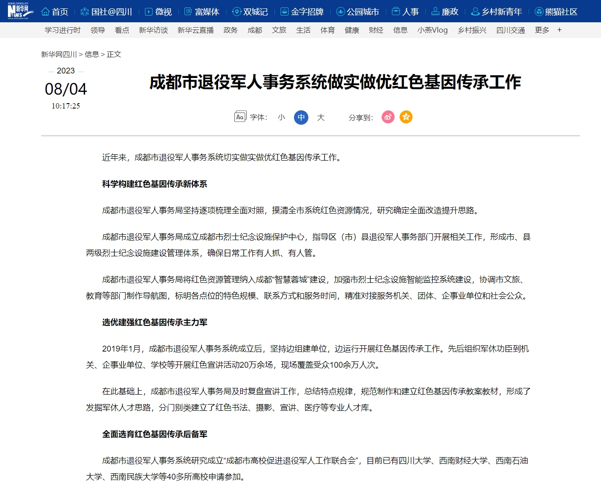The height and width of the screenshot is (496, 601).
Task: Go to 信息 channel in subnav
Action: [400, 30]
